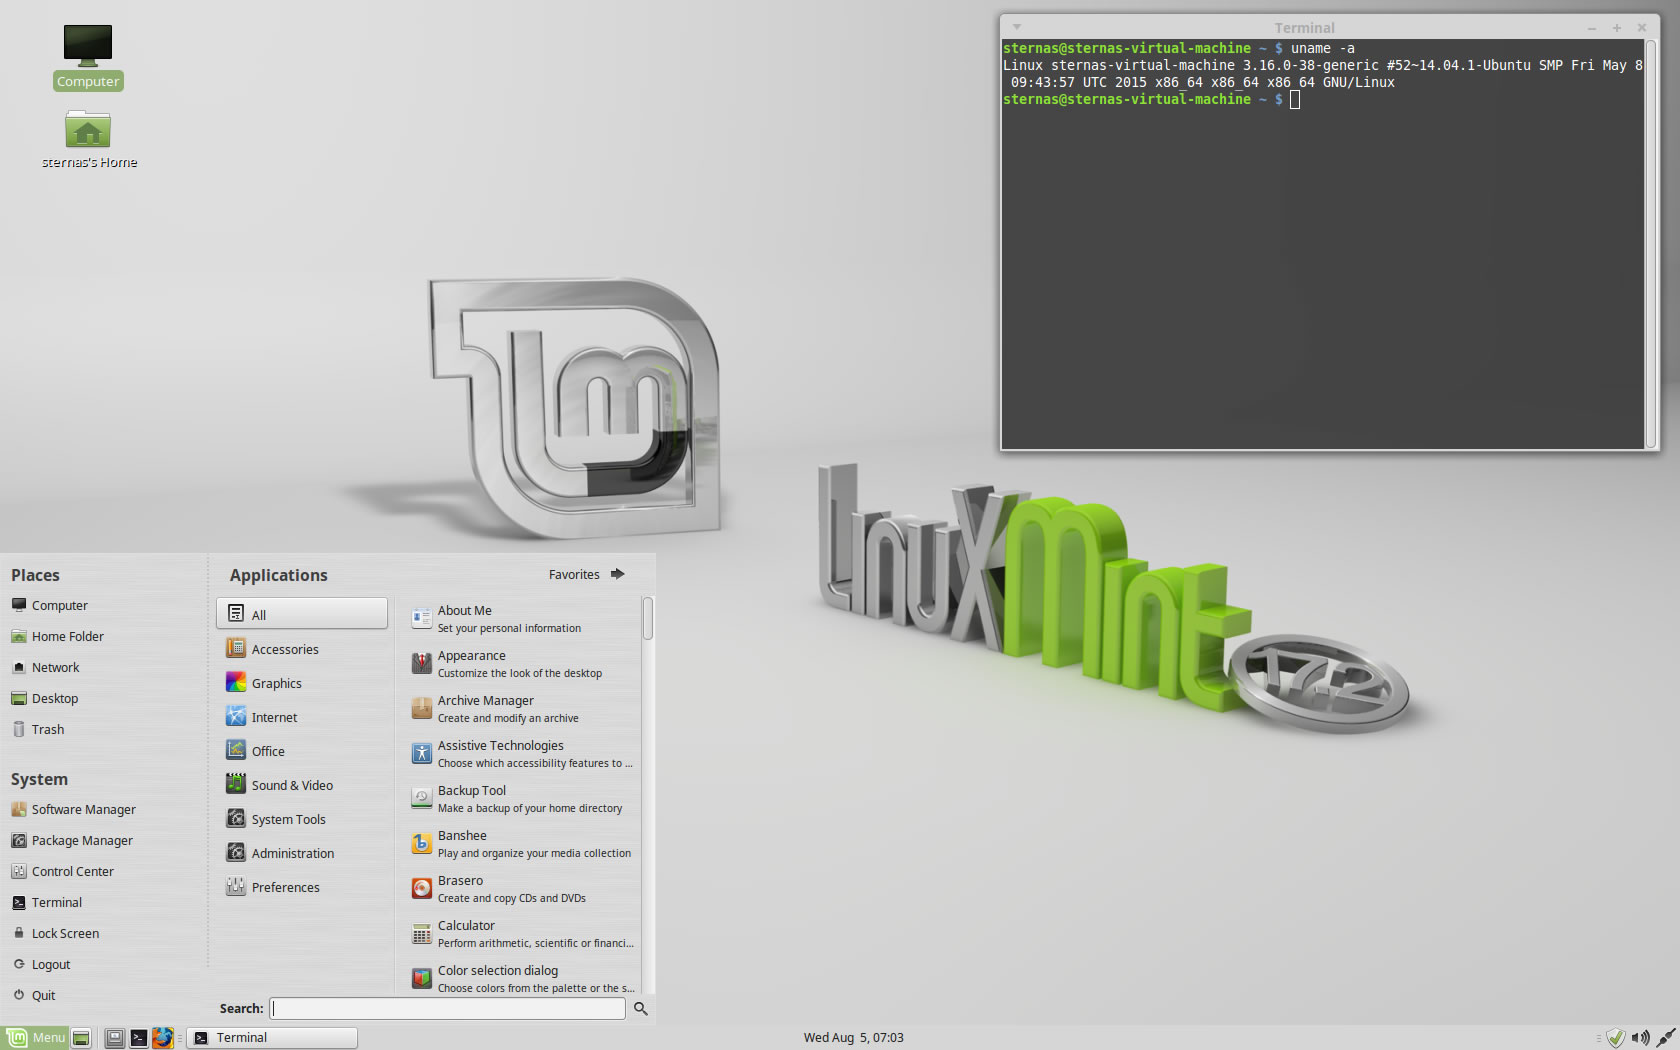This screenshot has height=1050, width=1680.
Task: Click the menu Search input field
Action: click(448, 1008)
